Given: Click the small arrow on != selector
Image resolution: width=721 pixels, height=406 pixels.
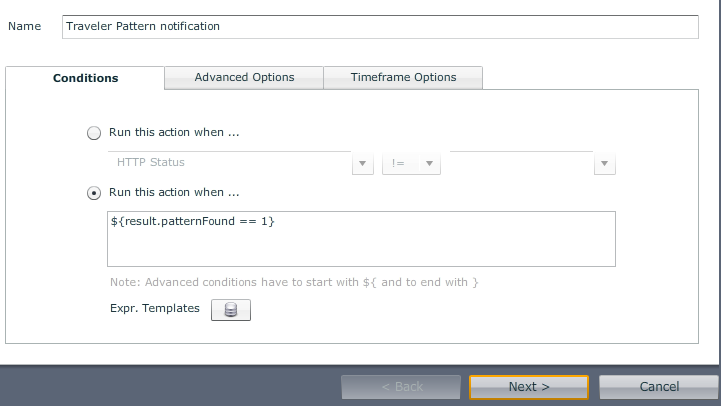Looking at the screenshot, I should point(429,163).
